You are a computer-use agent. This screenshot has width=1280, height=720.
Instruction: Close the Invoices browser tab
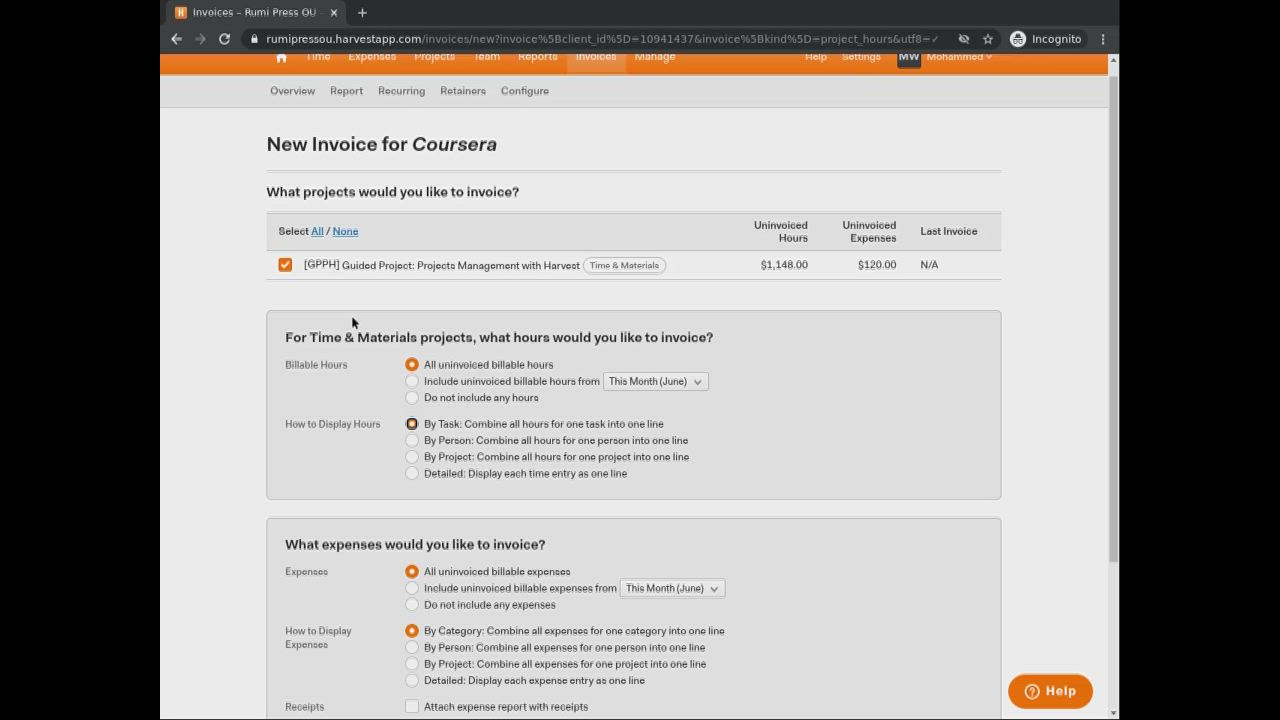pyautogui.click(x=334, y=12)
